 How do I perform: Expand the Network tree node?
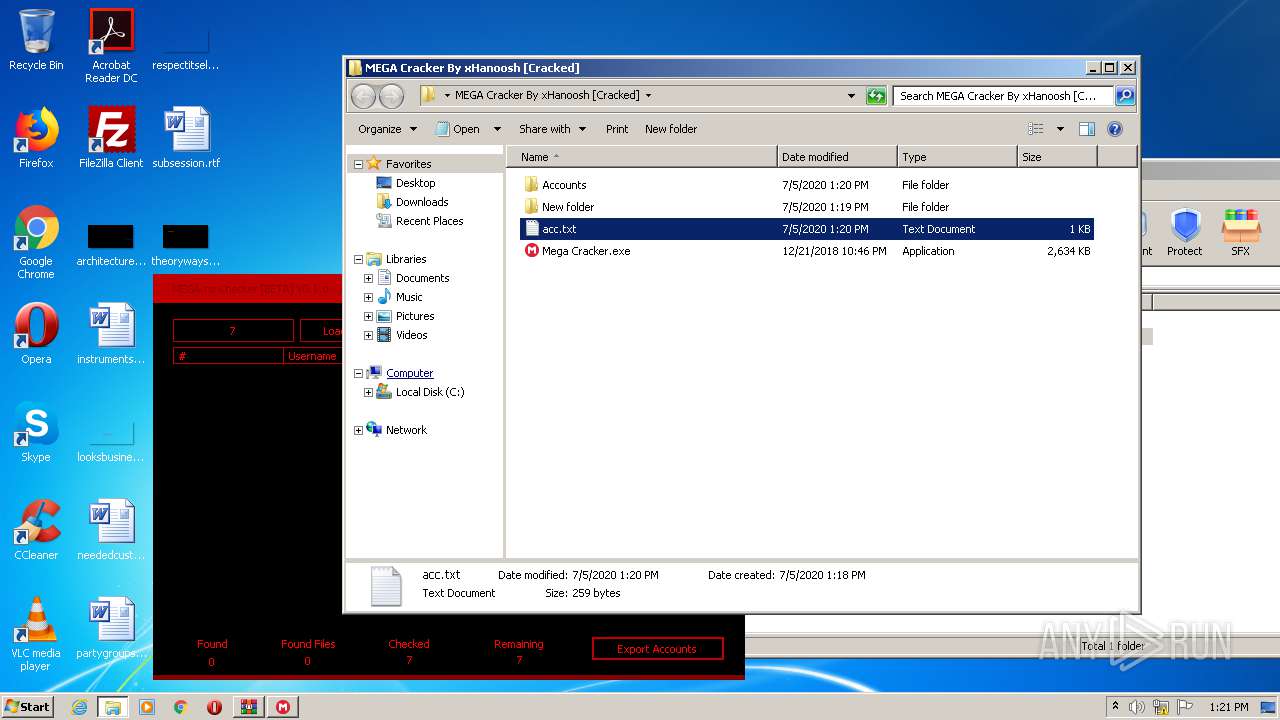pos(358,430)
